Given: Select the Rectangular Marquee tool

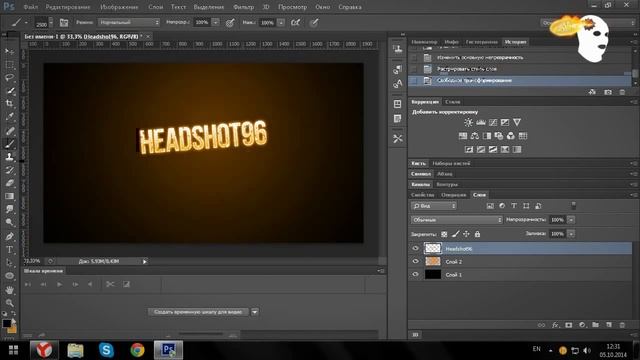Looking at the screenshot, I should tap(9, 64).
